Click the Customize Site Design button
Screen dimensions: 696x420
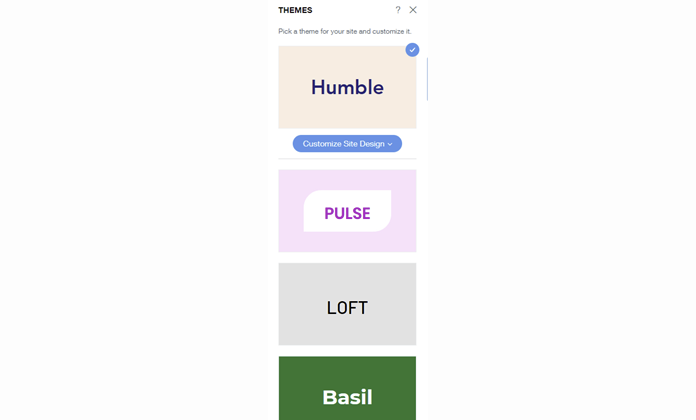point(347,143)
